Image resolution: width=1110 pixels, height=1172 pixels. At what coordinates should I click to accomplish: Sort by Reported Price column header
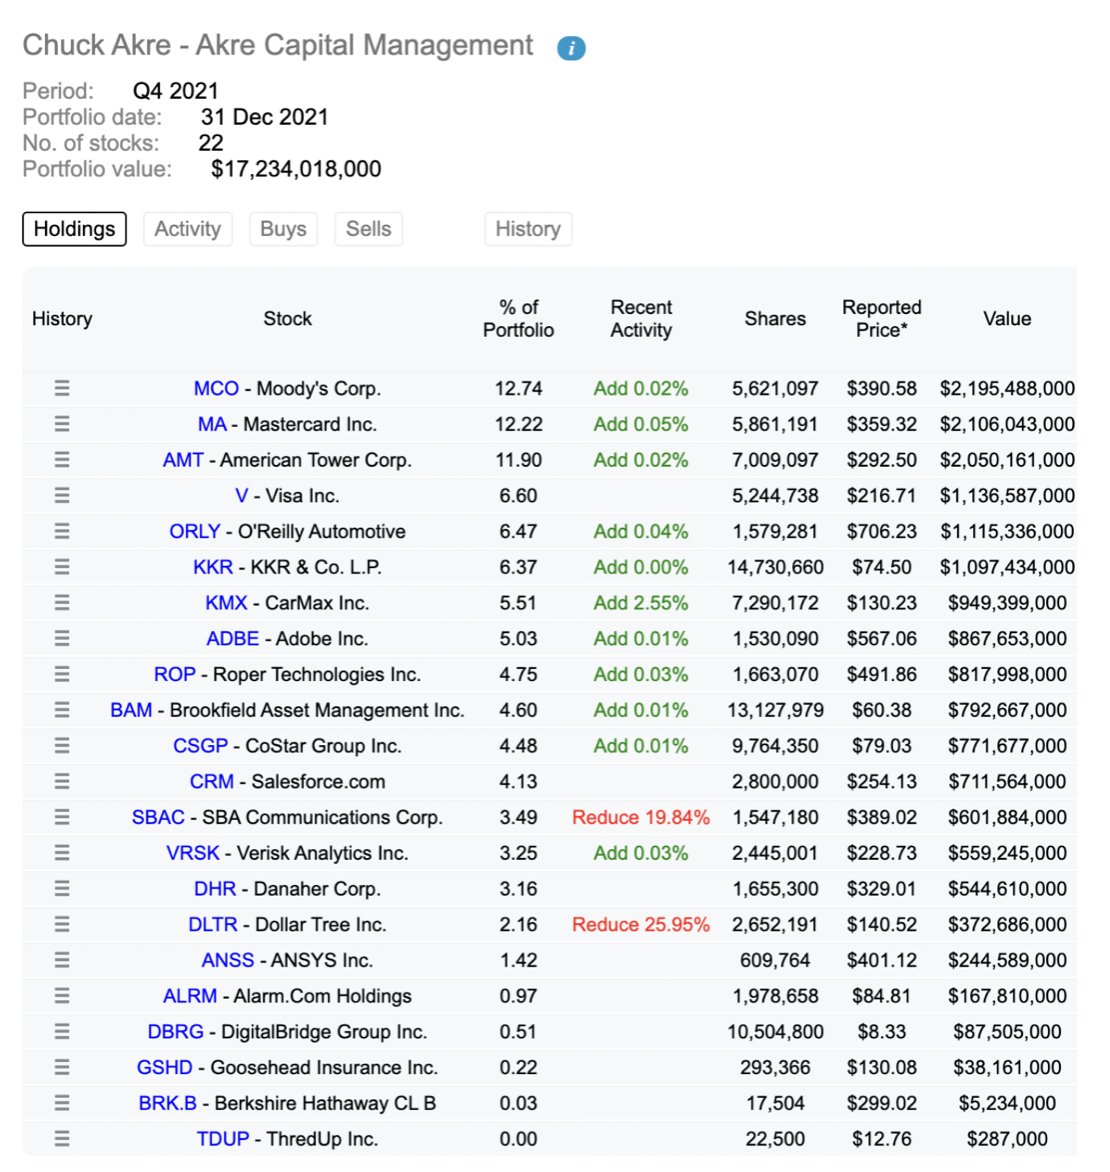[881, 318]
